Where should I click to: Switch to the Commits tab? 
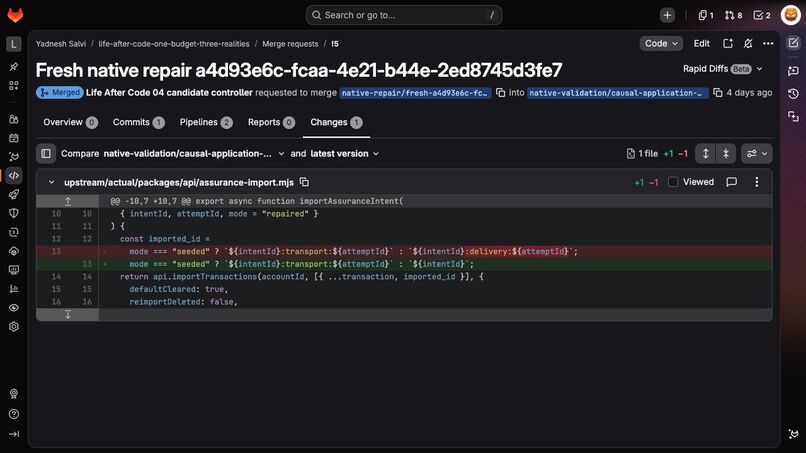138,122
